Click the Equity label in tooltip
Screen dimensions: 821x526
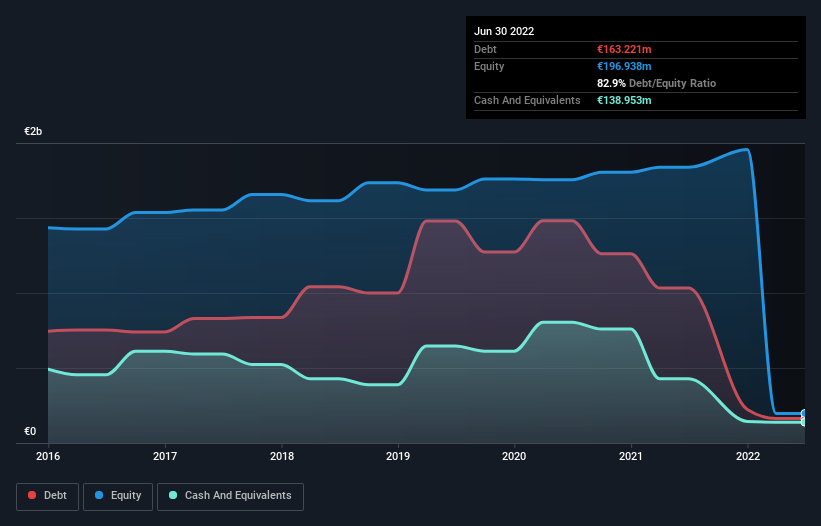(489, 66)
